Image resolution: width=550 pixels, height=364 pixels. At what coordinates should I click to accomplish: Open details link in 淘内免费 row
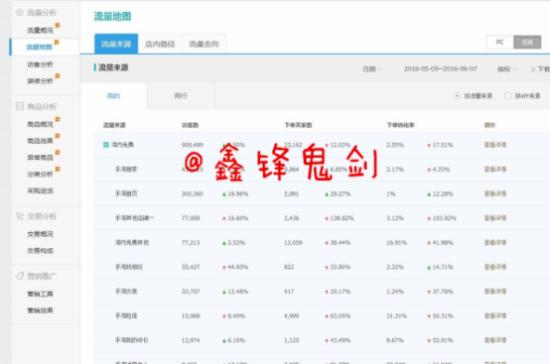[495, 145]
